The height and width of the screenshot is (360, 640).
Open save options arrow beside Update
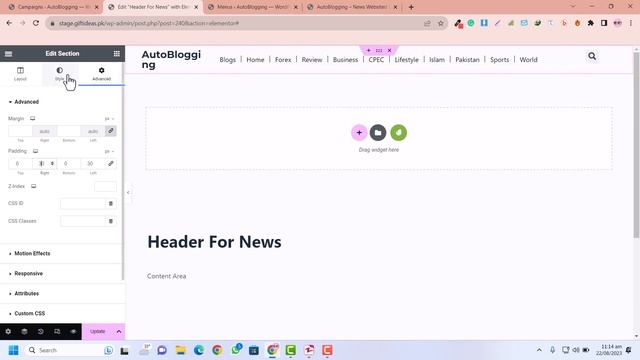click(119, 331)
